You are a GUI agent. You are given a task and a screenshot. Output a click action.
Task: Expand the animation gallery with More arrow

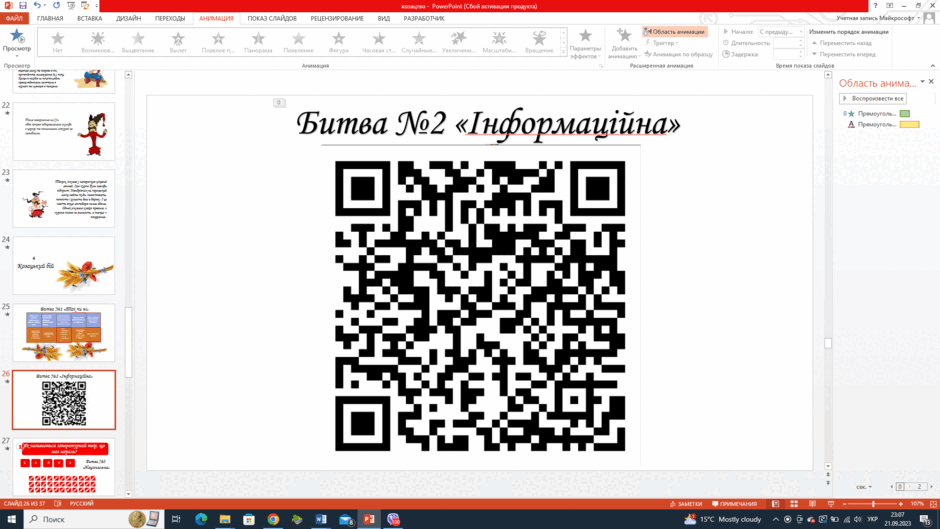564,53
